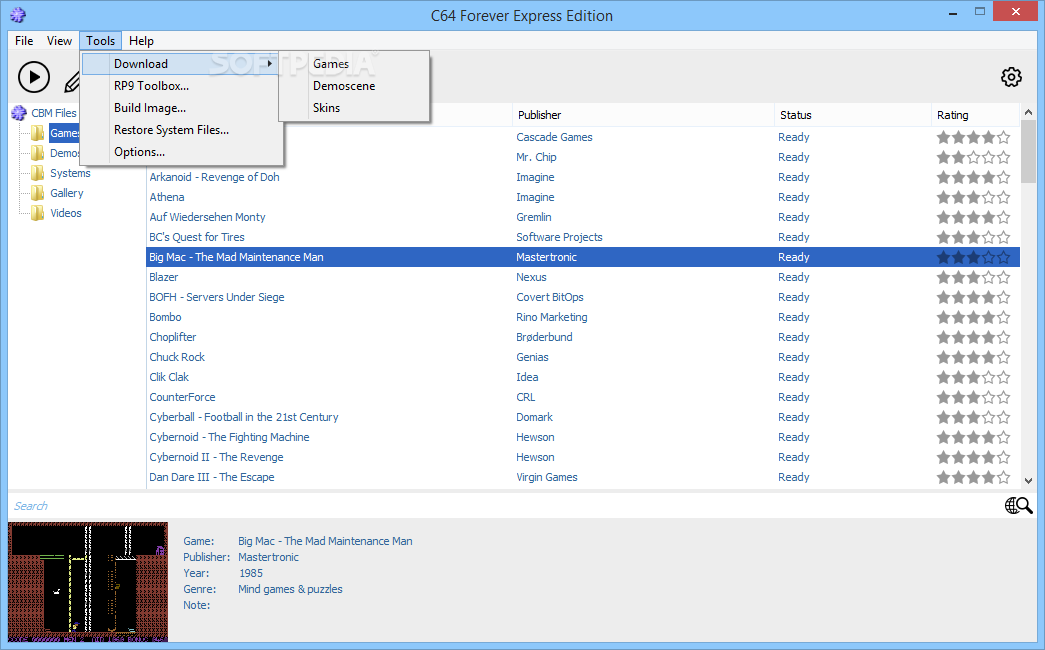Click the CBM Files root icon
1045x650 pixels.
19,113
